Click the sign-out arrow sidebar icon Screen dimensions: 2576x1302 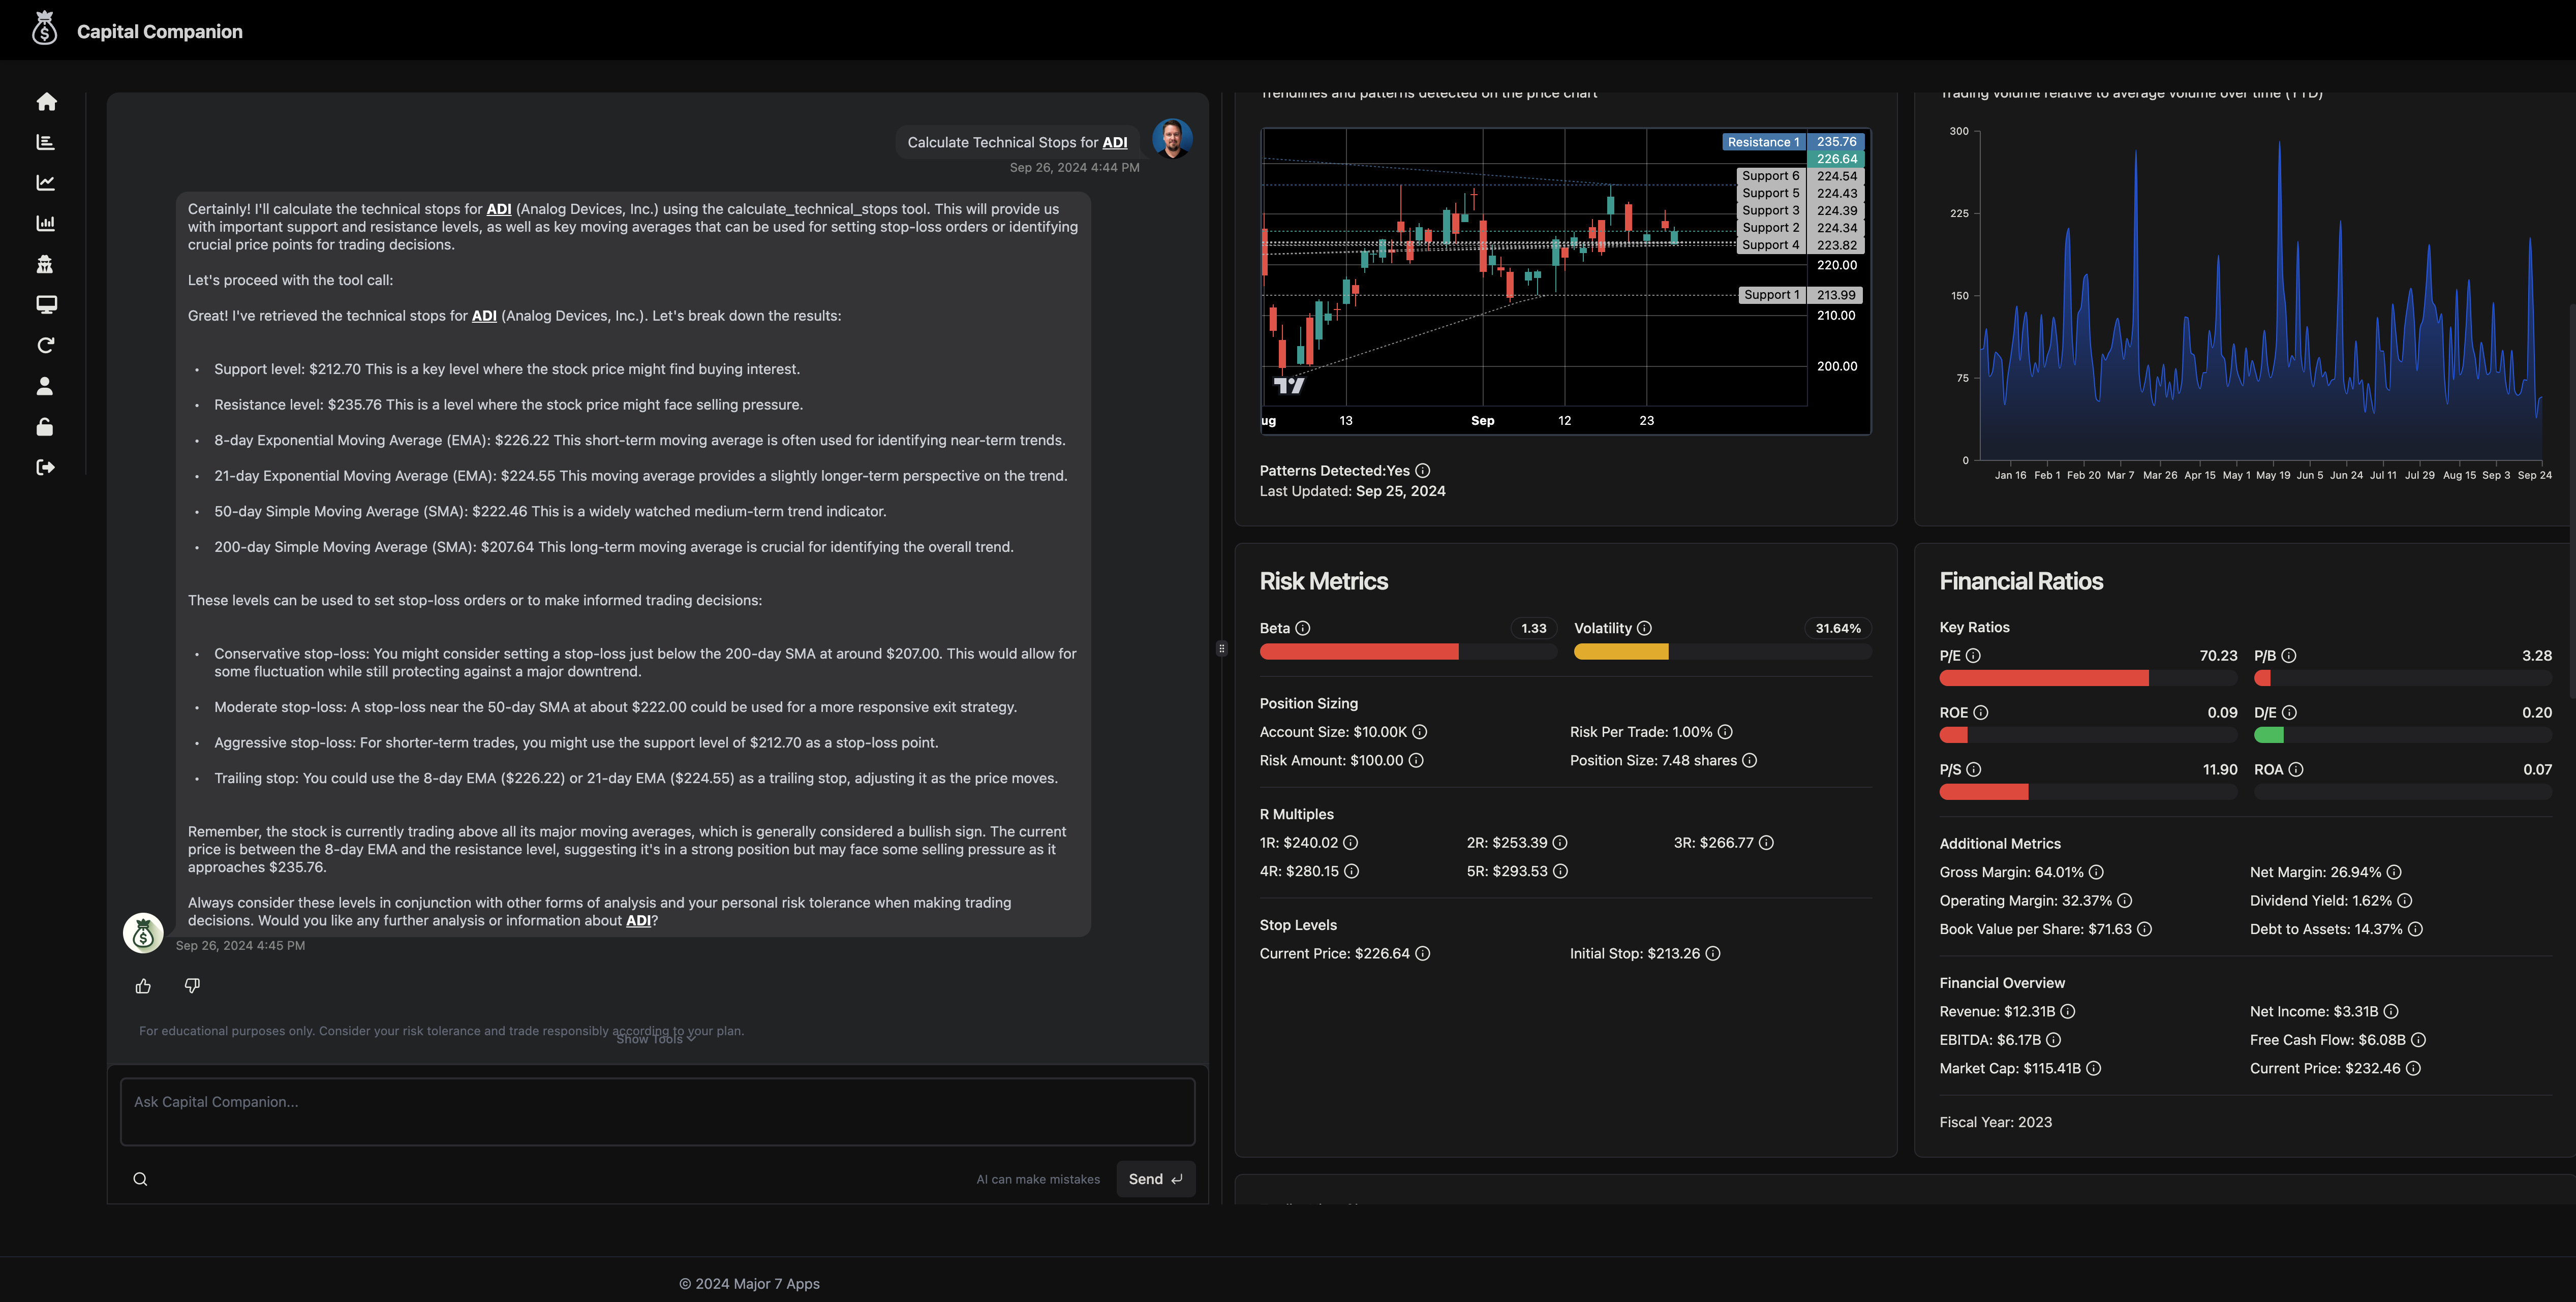click(46, 467)
